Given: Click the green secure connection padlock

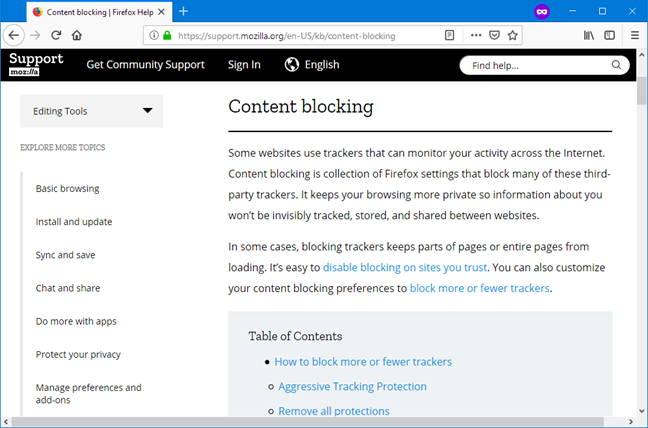Looking at the screenshot, I should point(167,35).
